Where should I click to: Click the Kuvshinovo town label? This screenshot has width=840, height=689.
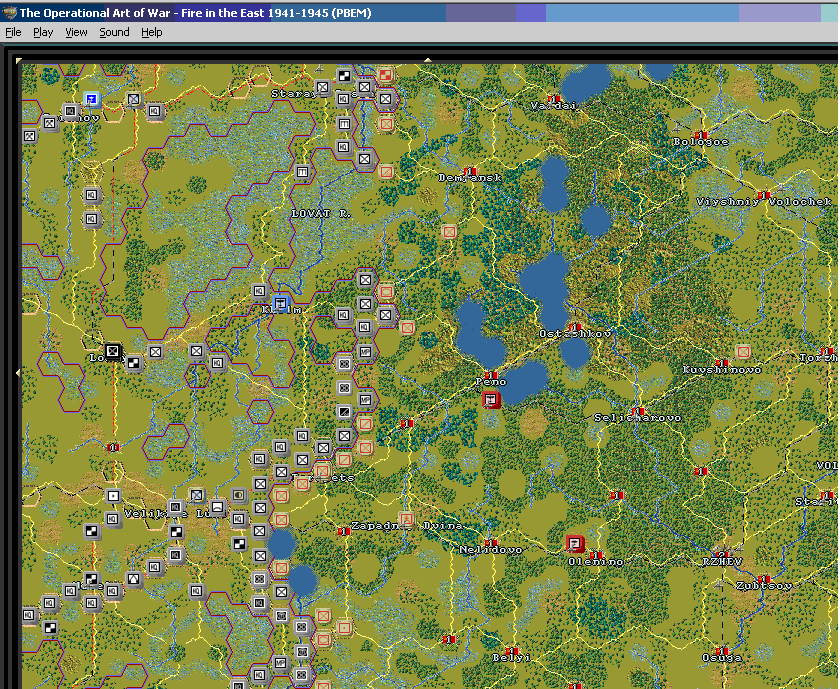[722, 369]
